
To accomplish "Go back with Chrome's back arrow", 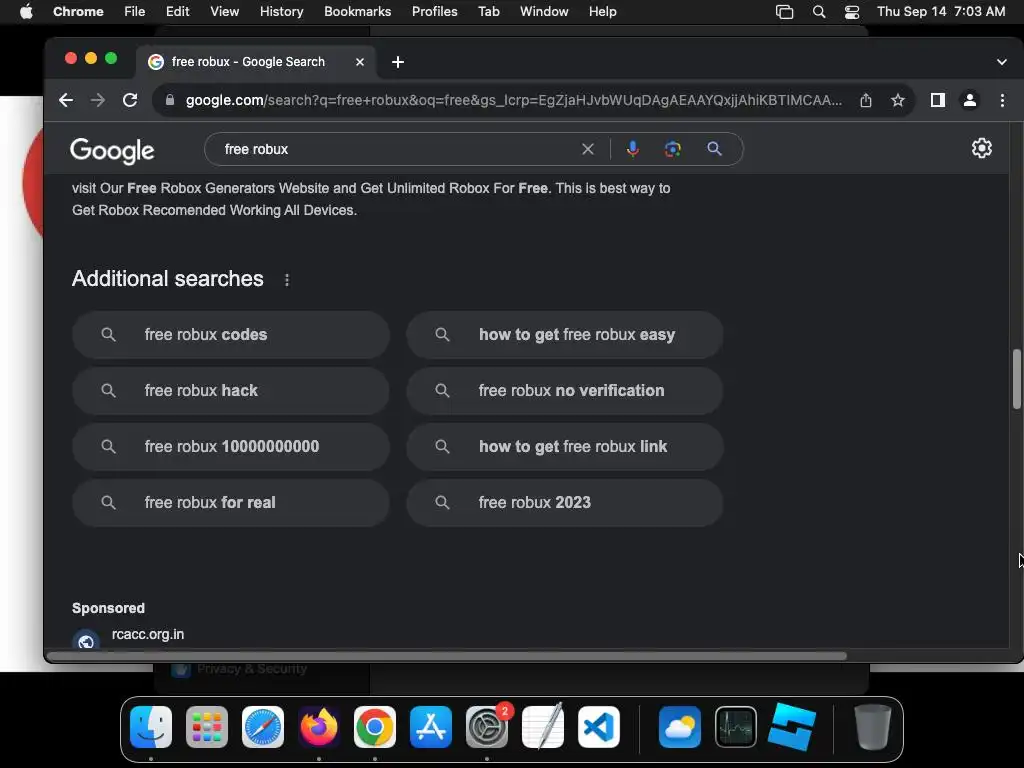I will [66, 100].
